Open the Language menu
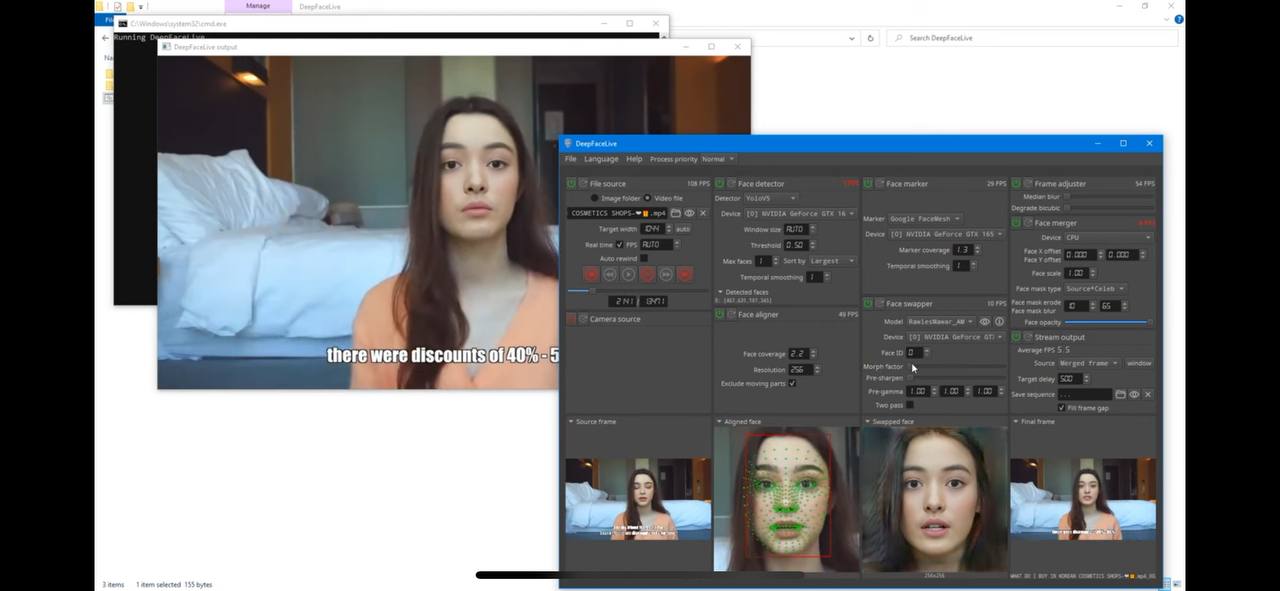This screenshot has height=591, width=1280. 601,159
